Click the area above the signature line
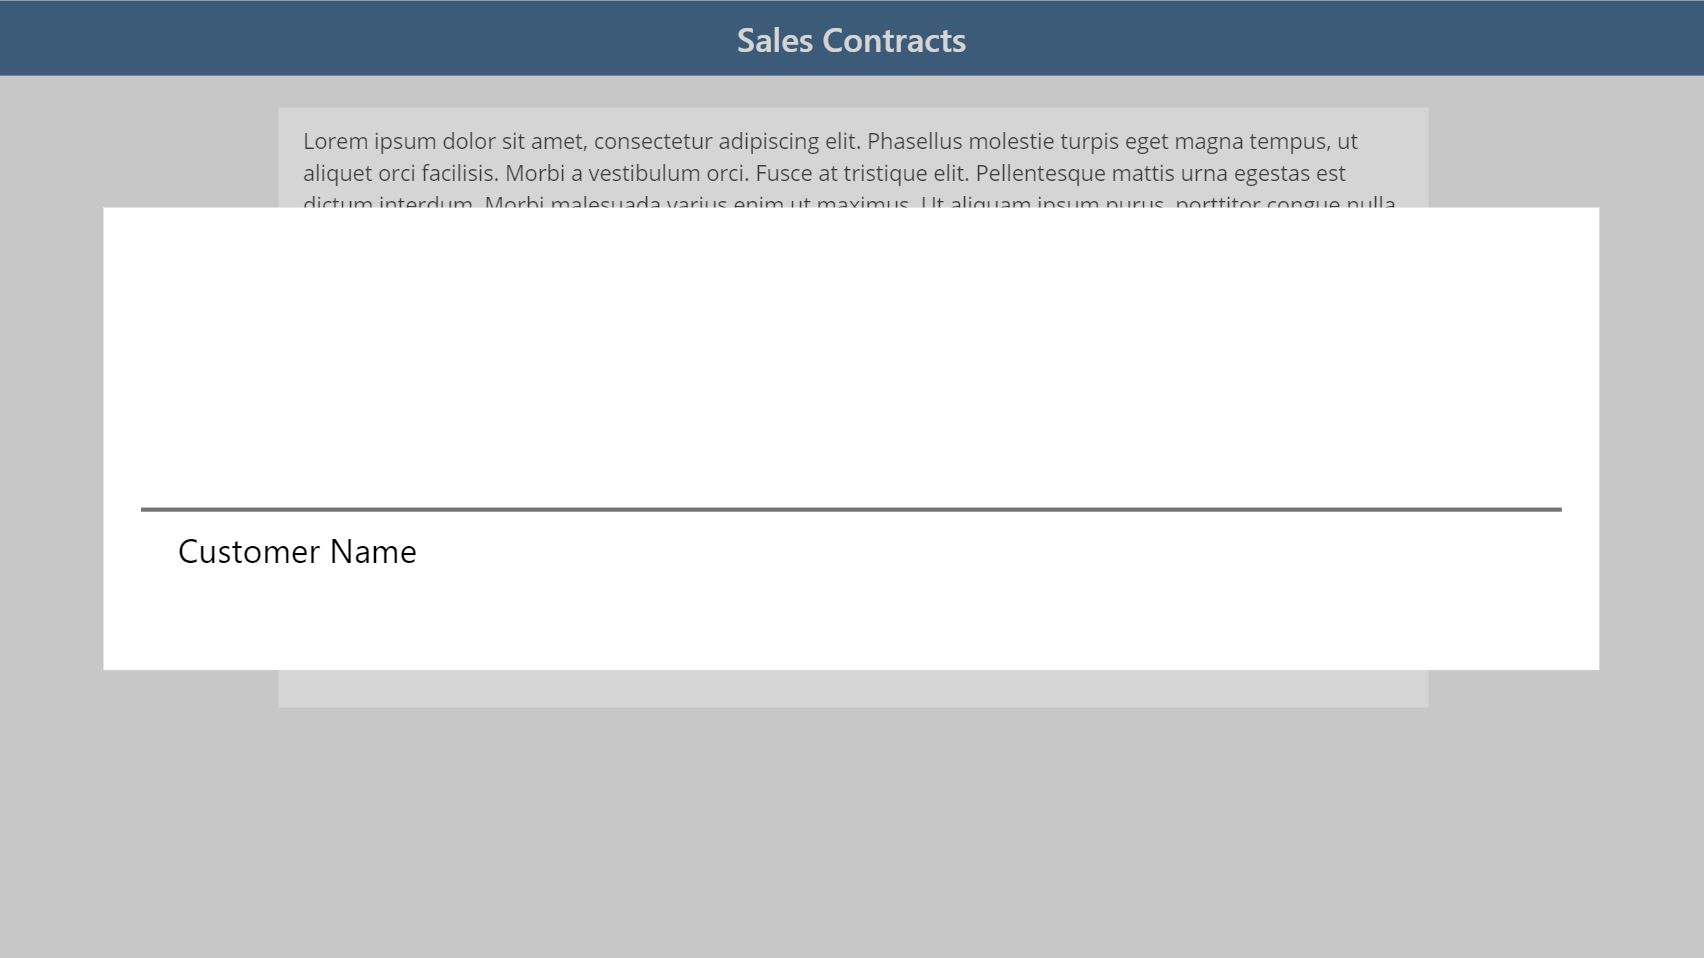This screenshot has width=1704, height=958. 851,400
